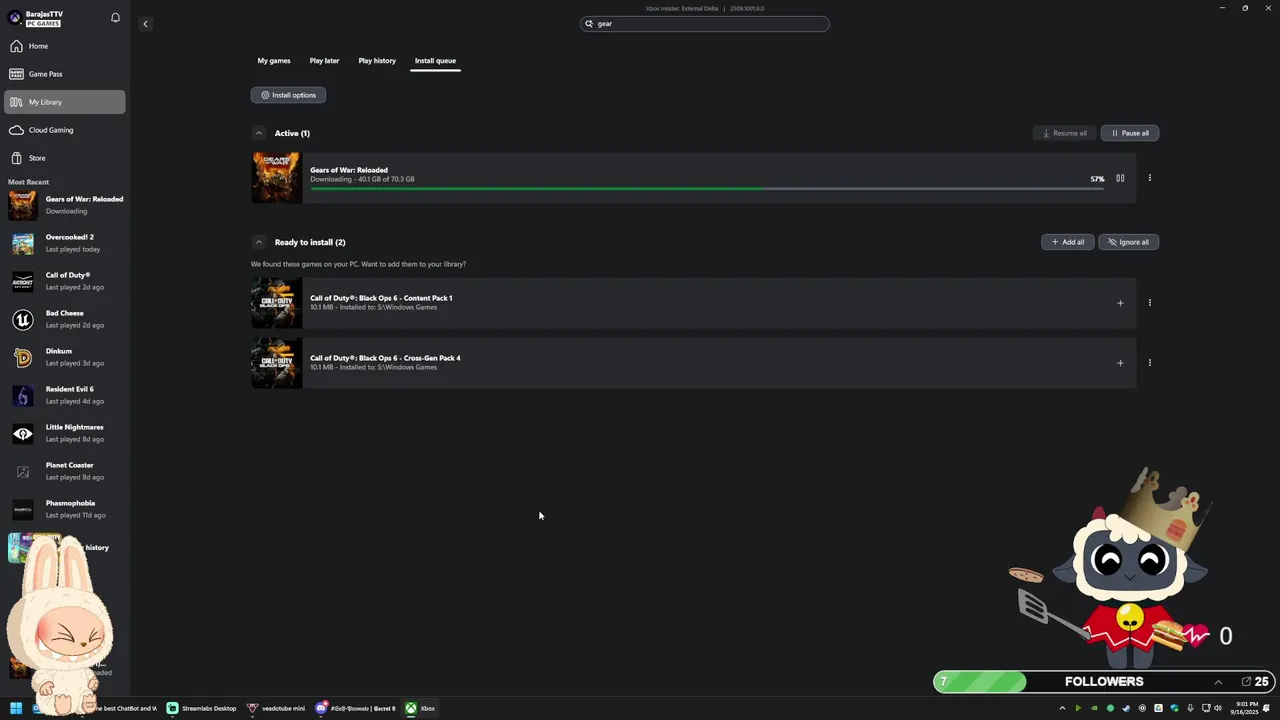Open more options for Content Pack 1
The height and width of the screenshot is (720, 1280).
(1149, 303)
